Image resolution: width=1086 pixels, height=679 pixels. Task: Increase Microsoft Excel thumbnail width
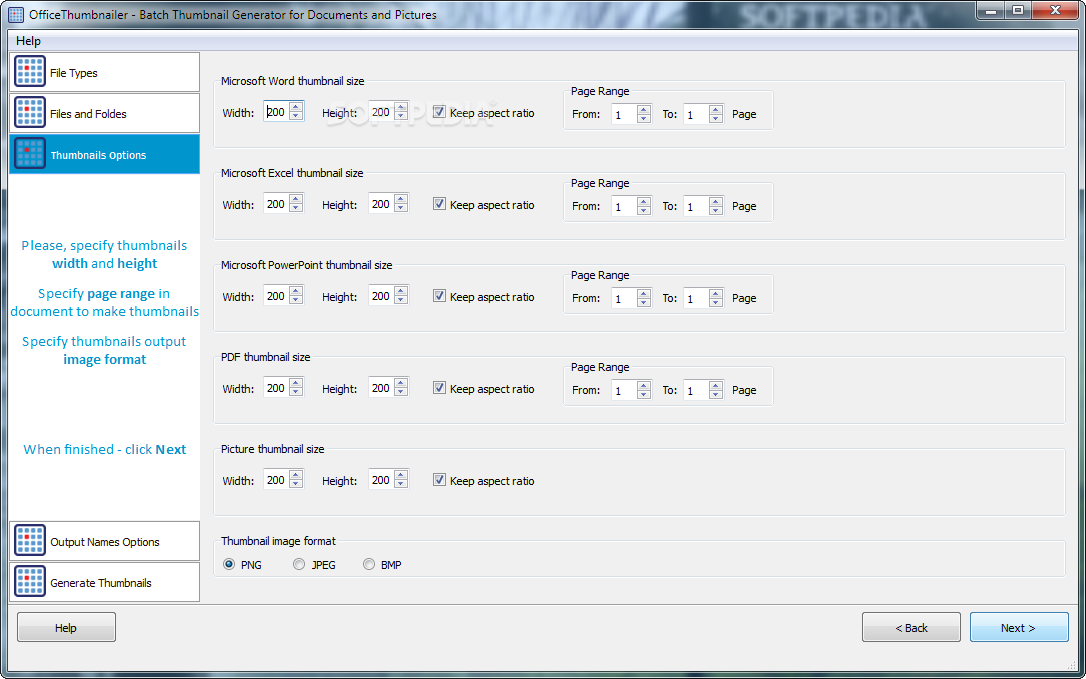(296, 199)
